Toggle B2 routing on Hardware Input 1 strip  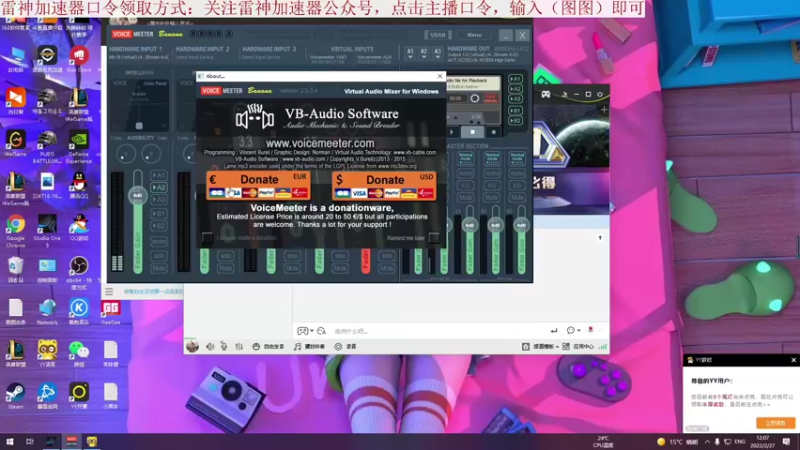click(x=159, y=226)
